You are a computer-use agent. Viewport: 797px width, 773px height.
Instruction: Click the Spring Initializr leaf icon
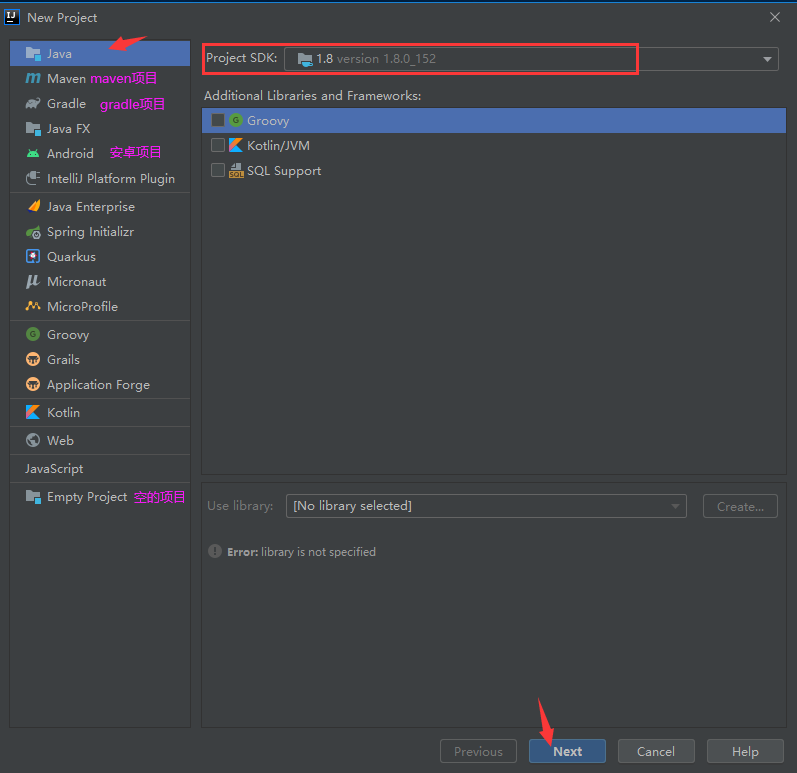pyautogui.click(x=33, y=232)
